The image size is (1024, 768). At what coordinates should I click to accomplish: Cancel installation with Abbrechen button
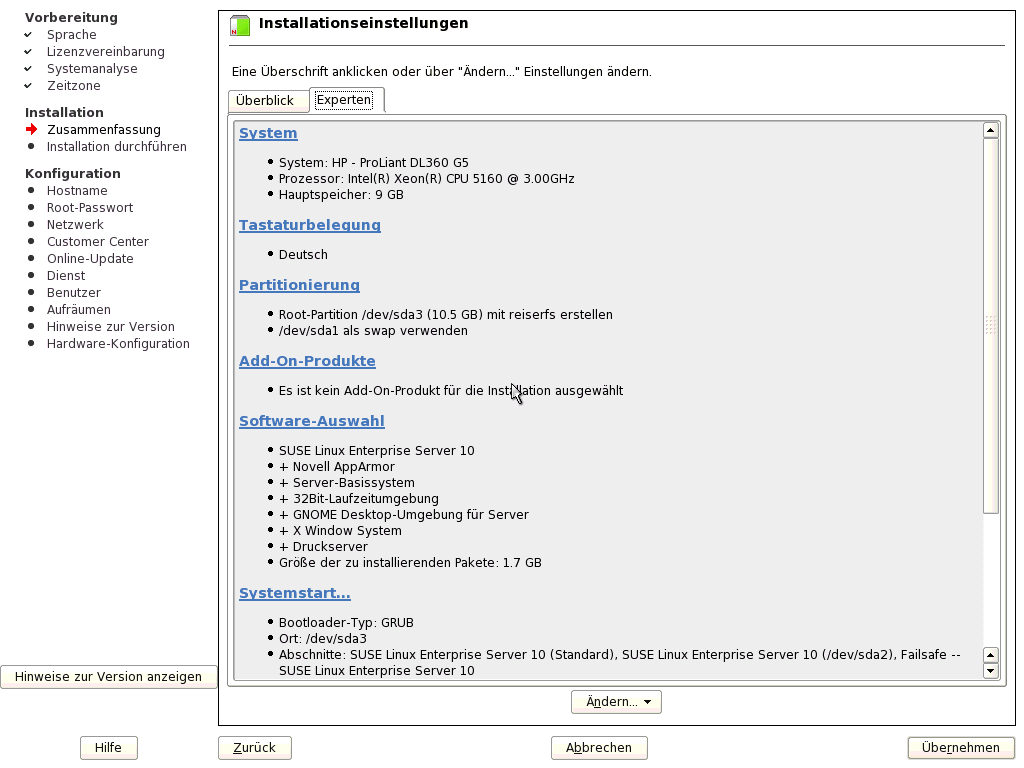pyautogui.click(x=599, y=748)
